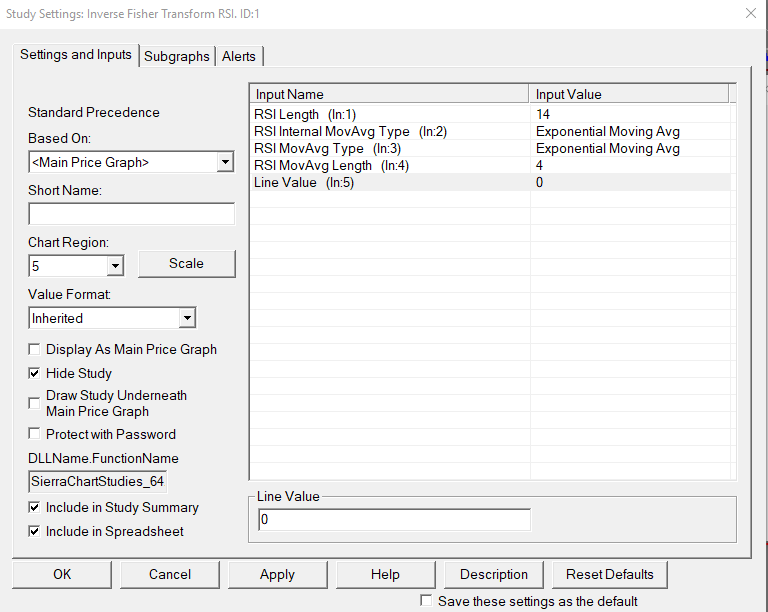Click the Scale button
Screen dimensions: 768x612
click(186, 264)
